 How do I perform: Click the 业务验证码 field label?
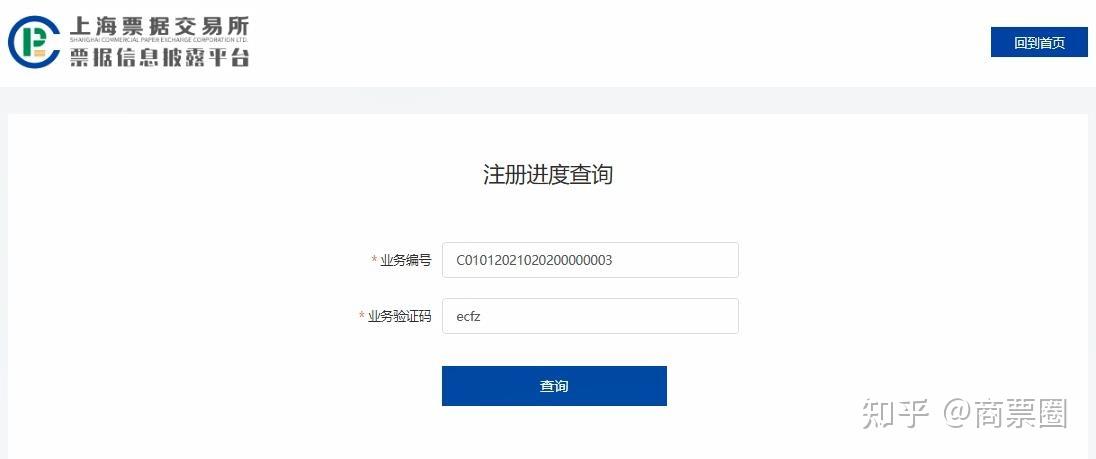[x=400, y=316]
